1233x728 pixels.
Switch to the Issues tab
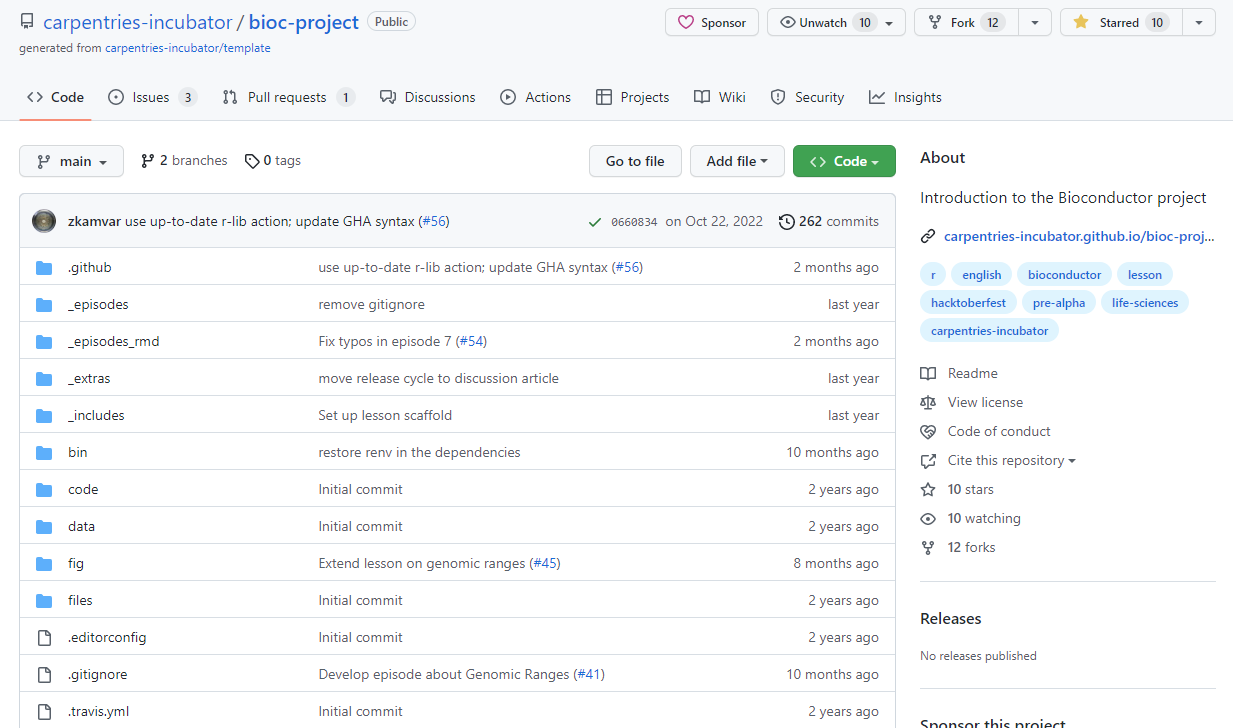point(152,97)
